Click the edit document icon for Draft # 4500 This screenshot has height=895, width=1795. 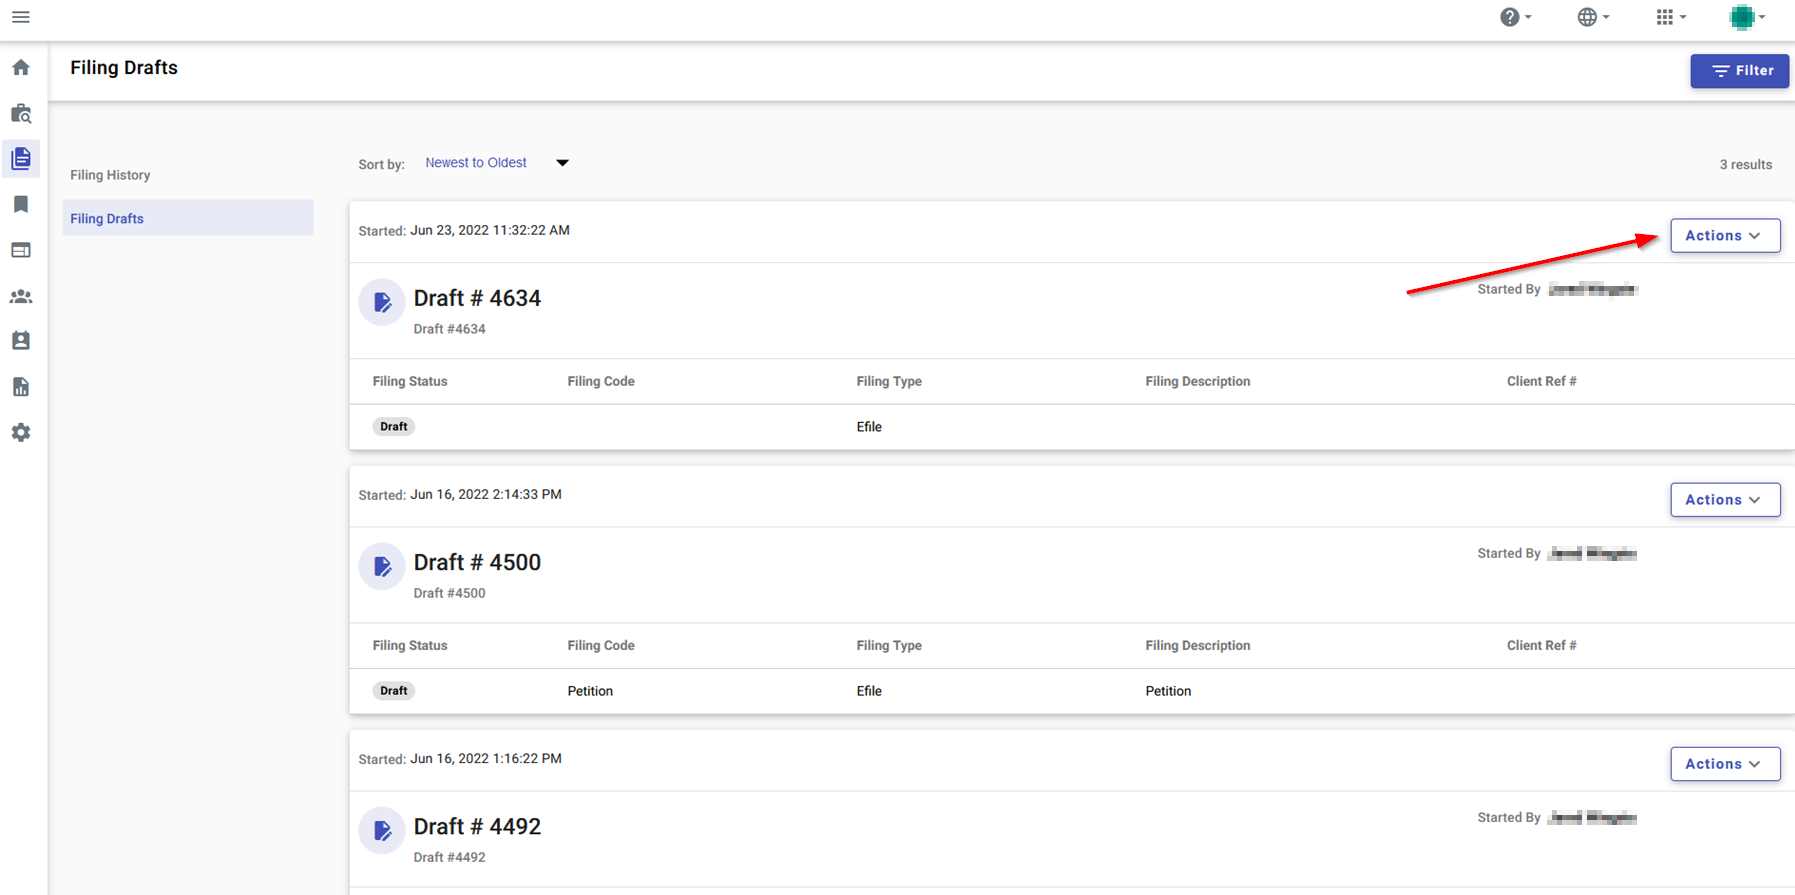[x=382, y=567]
